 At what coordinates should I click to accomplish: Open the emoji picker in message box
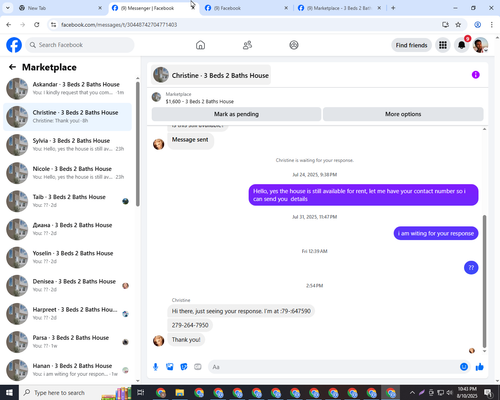pyautogui.click(x=464, y=367)
